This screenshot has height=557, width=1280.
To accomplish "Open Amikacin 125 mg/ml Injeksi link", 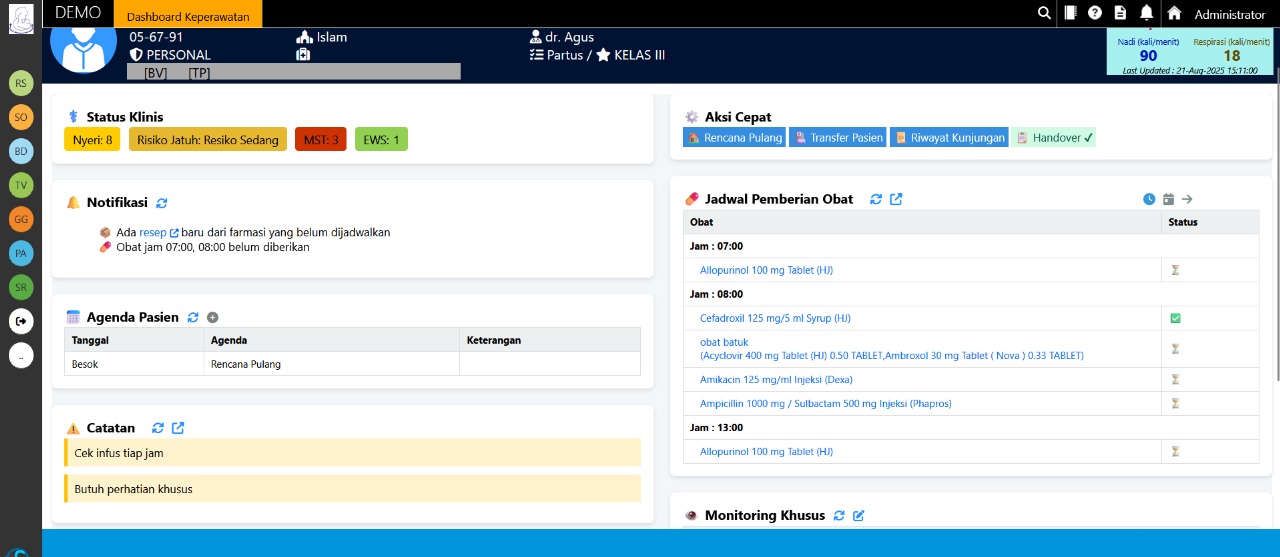I will tap(776, 380).
